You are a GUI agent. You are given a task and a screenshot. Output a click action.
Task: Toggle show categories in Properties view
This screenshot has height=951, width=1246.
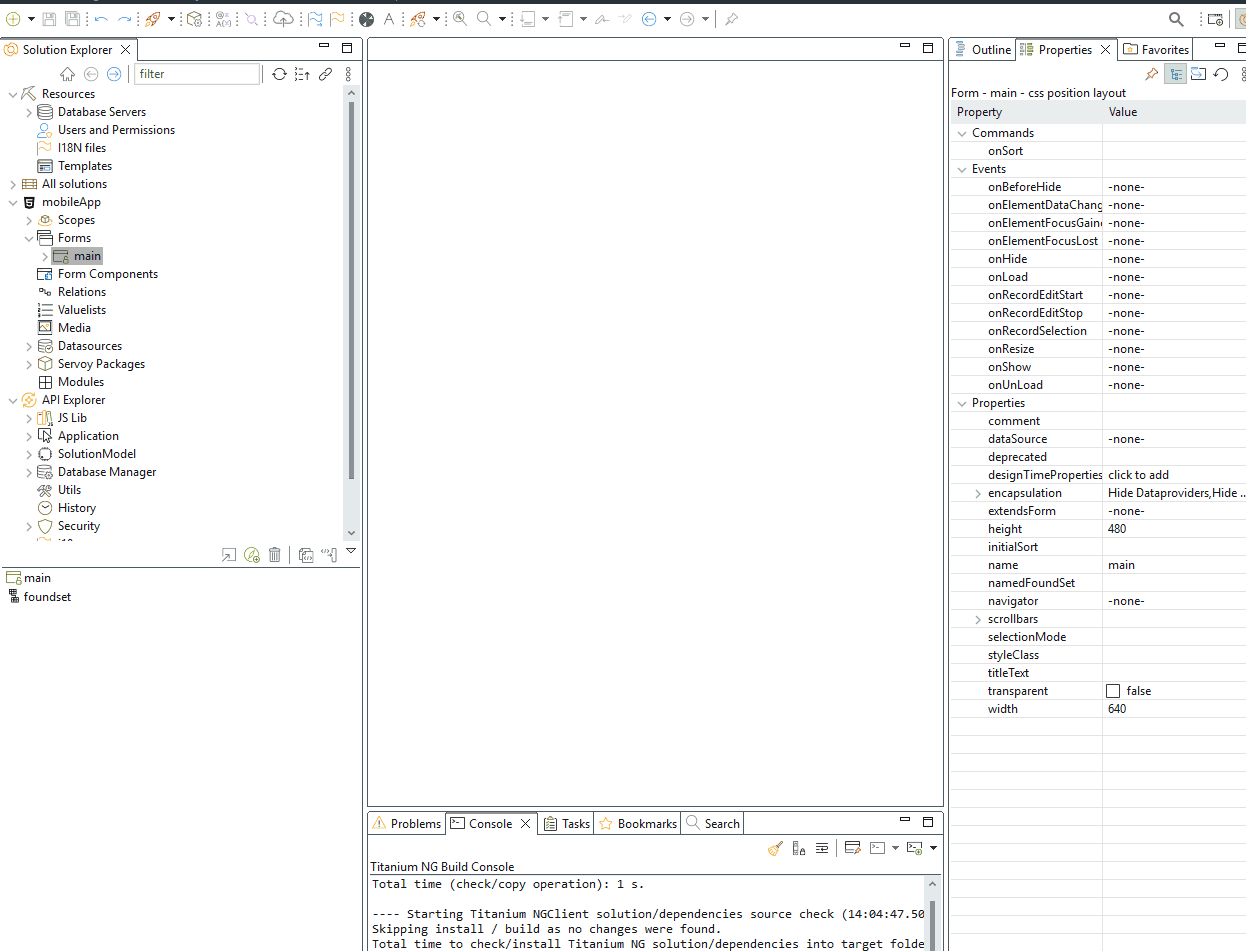[1176, 74]
